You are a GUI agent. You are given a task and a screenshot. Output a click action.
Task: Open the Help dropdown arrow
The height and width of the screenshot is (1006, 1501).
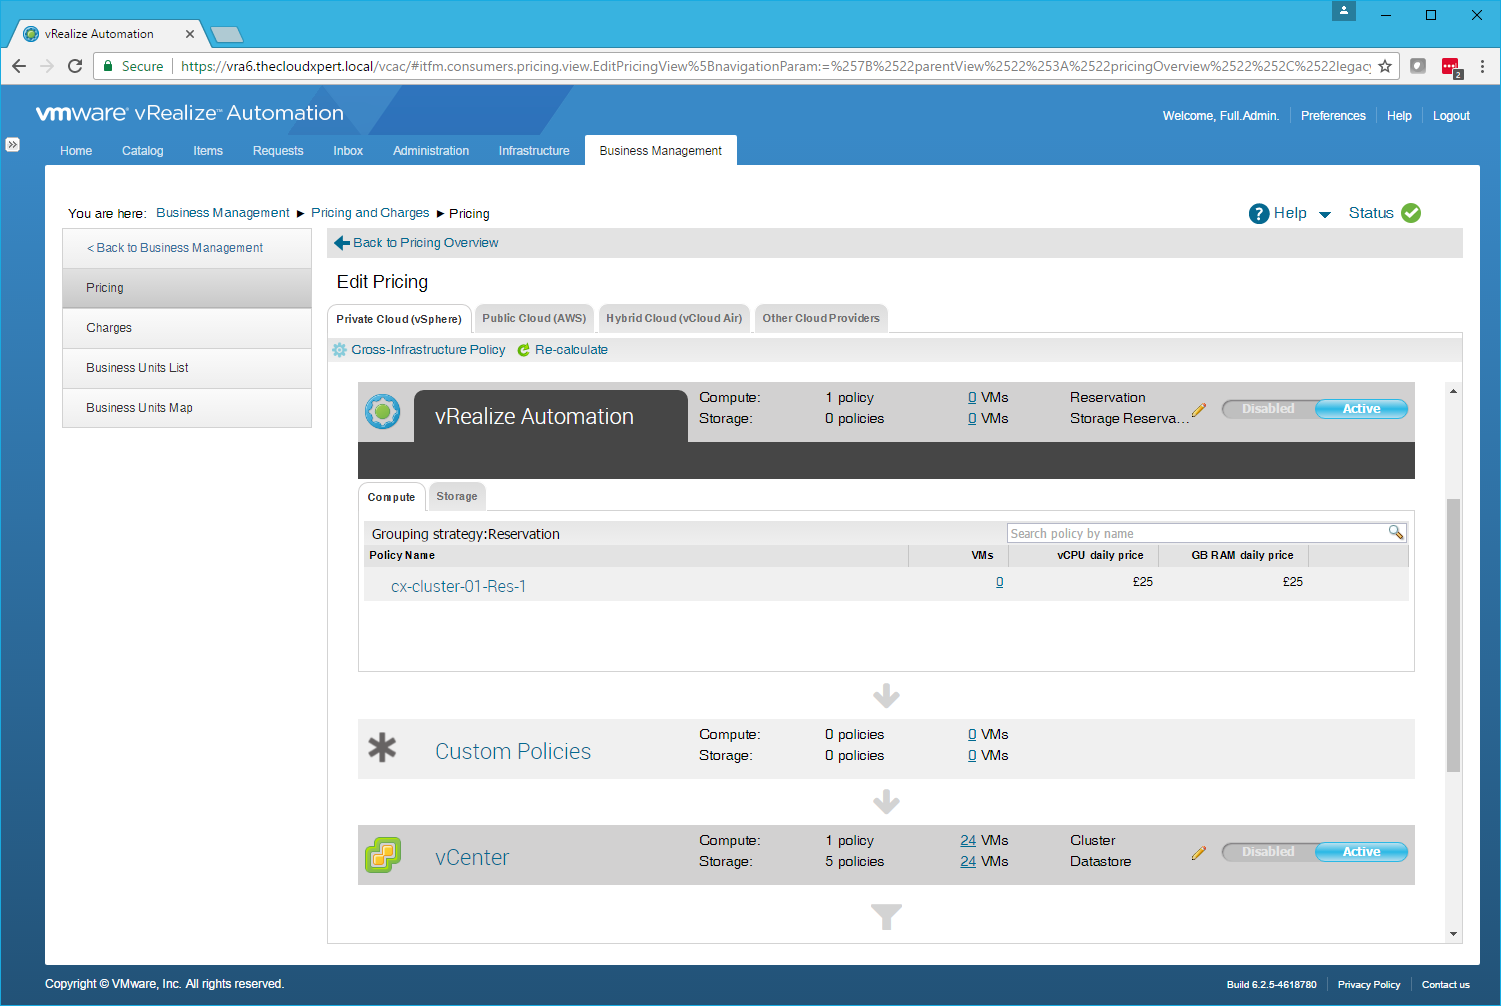1325,215
